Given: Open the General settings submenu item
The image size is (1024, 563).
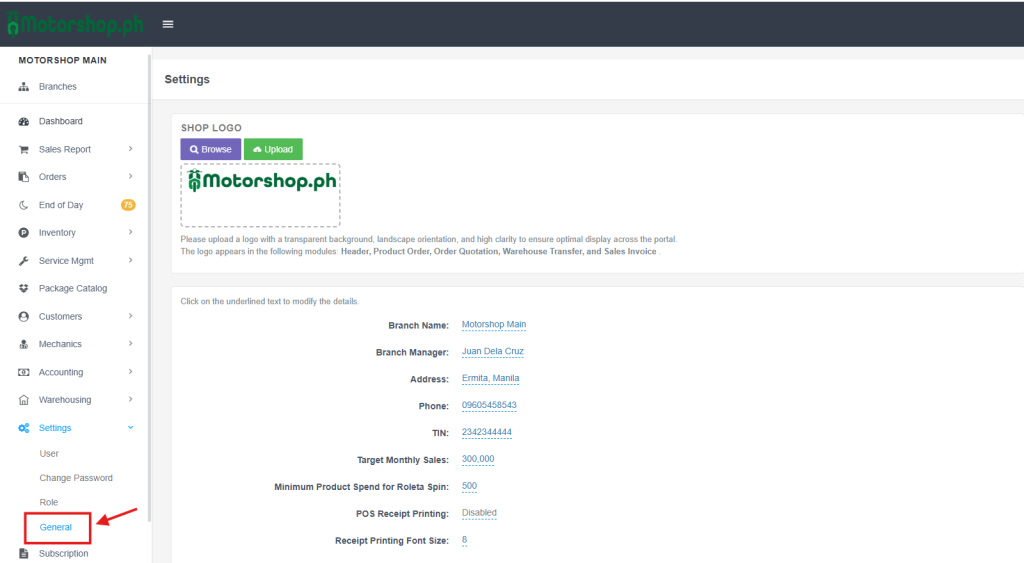Looking at the screenshot, I should coord(56,527).
